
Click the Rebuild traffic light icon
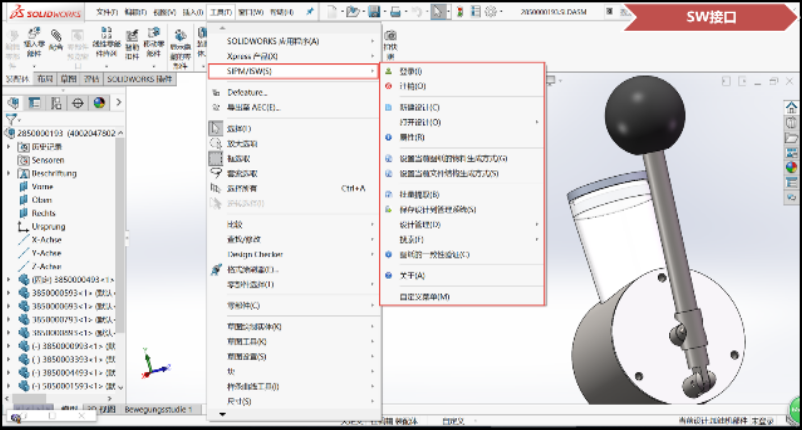[x=460, y=11]
